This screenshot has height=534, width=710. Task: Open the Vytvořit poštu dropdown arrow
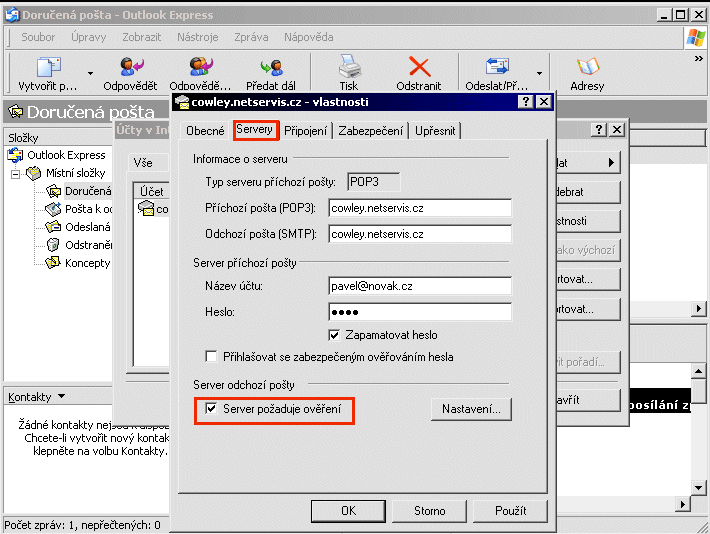[x=90, y=73]
